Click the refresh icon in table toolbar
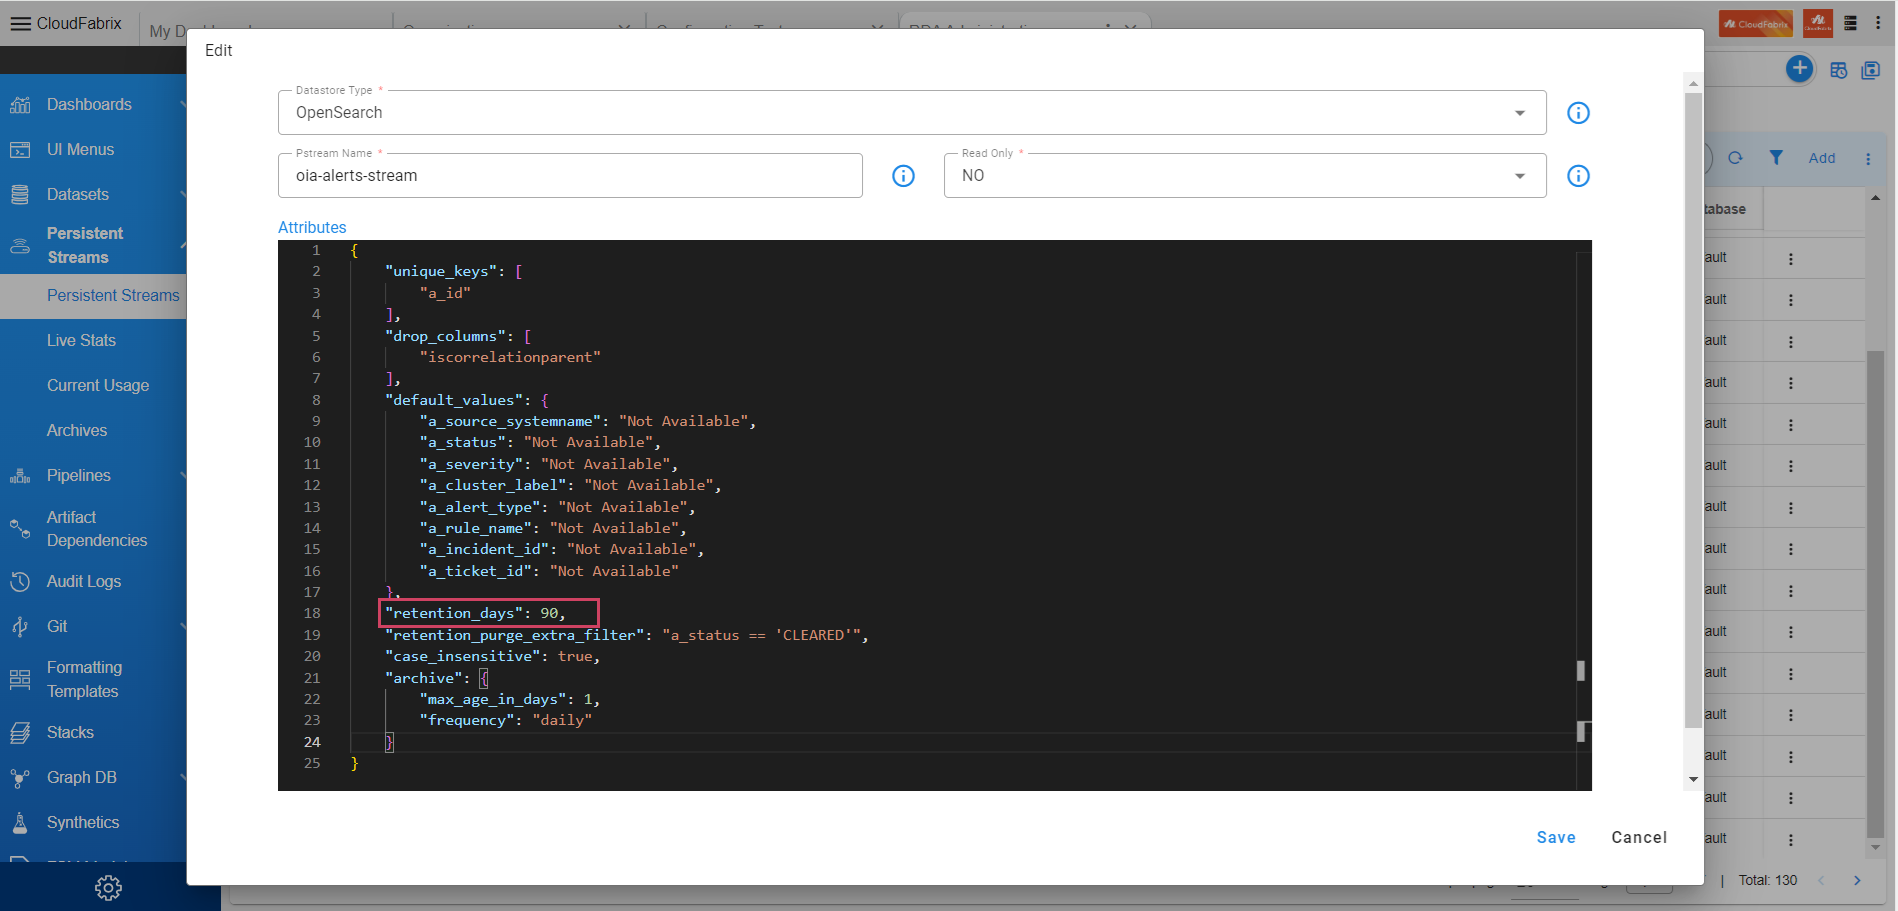Image resolution: width=1898 pixels, height=911 pixels. point(1735,158)
